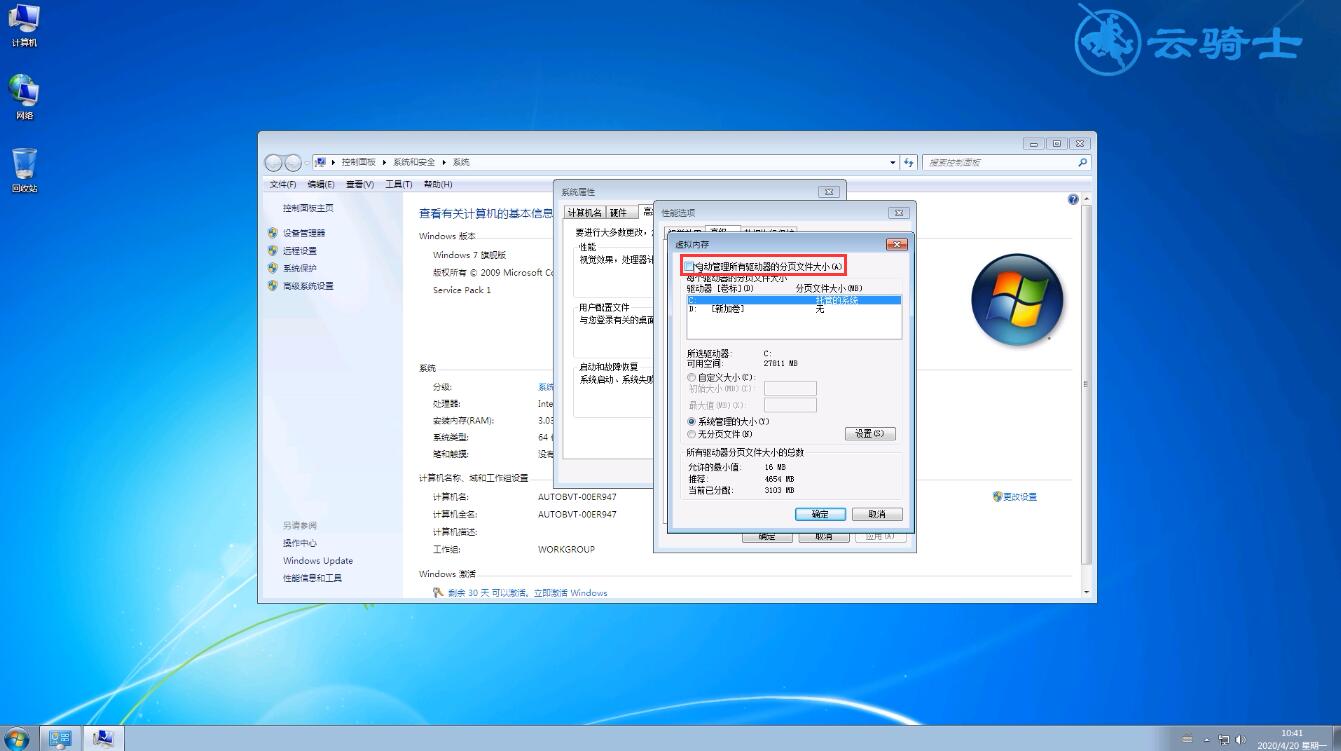Click the Forward navigation arrow in System window
Screen dimensions: 1341x751
point(293,162)
